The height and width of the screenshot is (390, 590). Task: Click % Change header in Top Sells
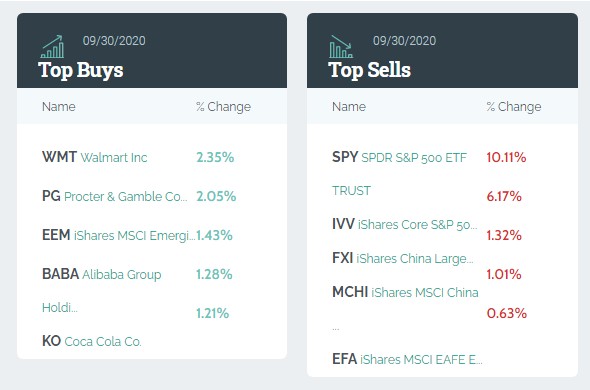coord(514,107)
